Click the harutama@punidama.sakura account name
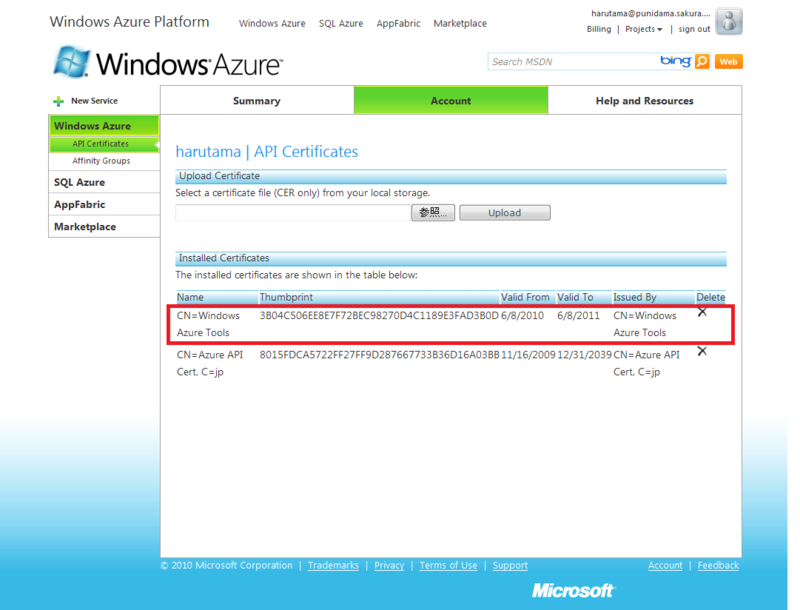Viewport: 800px width, 610px height. click(651, 13)
